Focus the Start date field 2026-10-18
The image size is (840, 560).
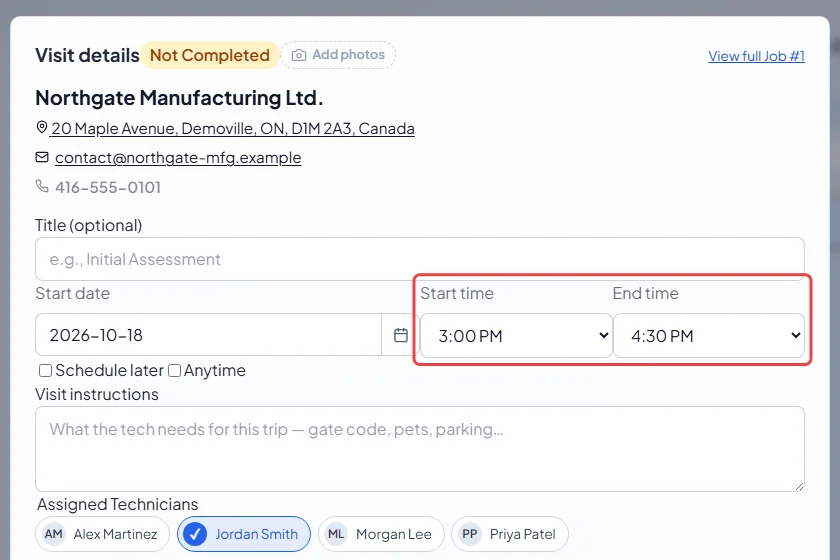[208, 335]
